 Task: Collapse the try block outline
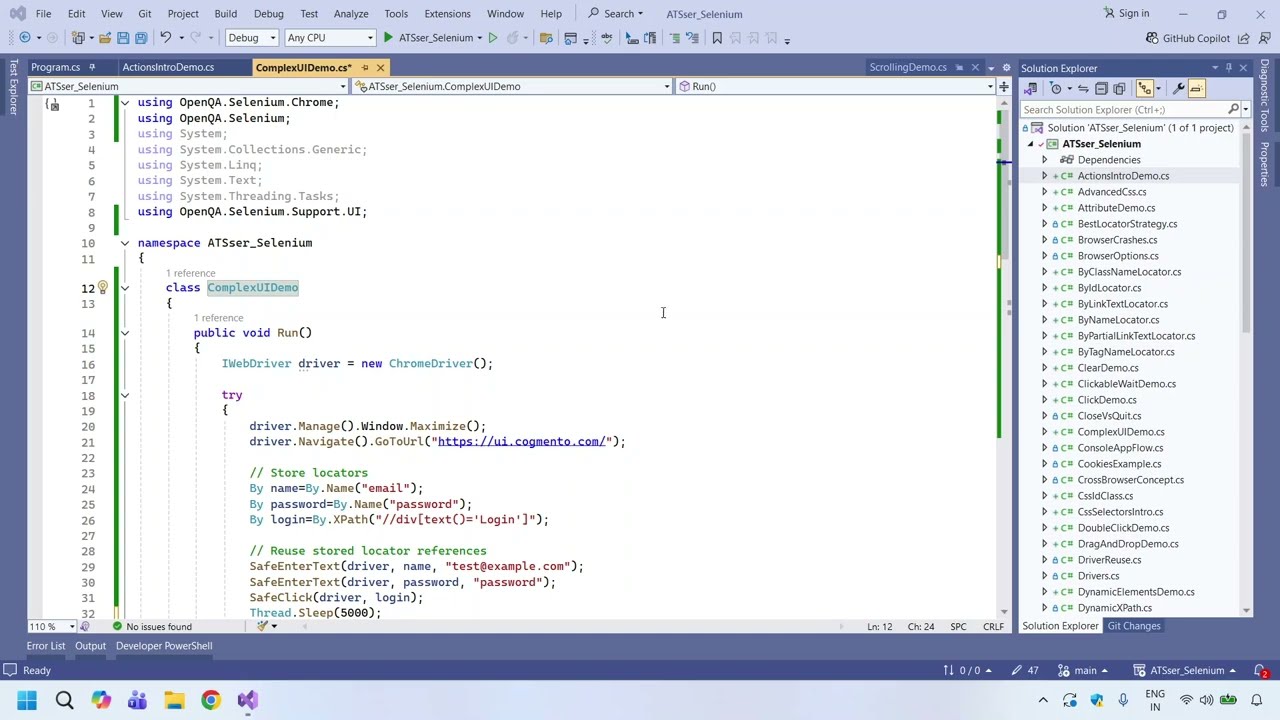(124, 395)
